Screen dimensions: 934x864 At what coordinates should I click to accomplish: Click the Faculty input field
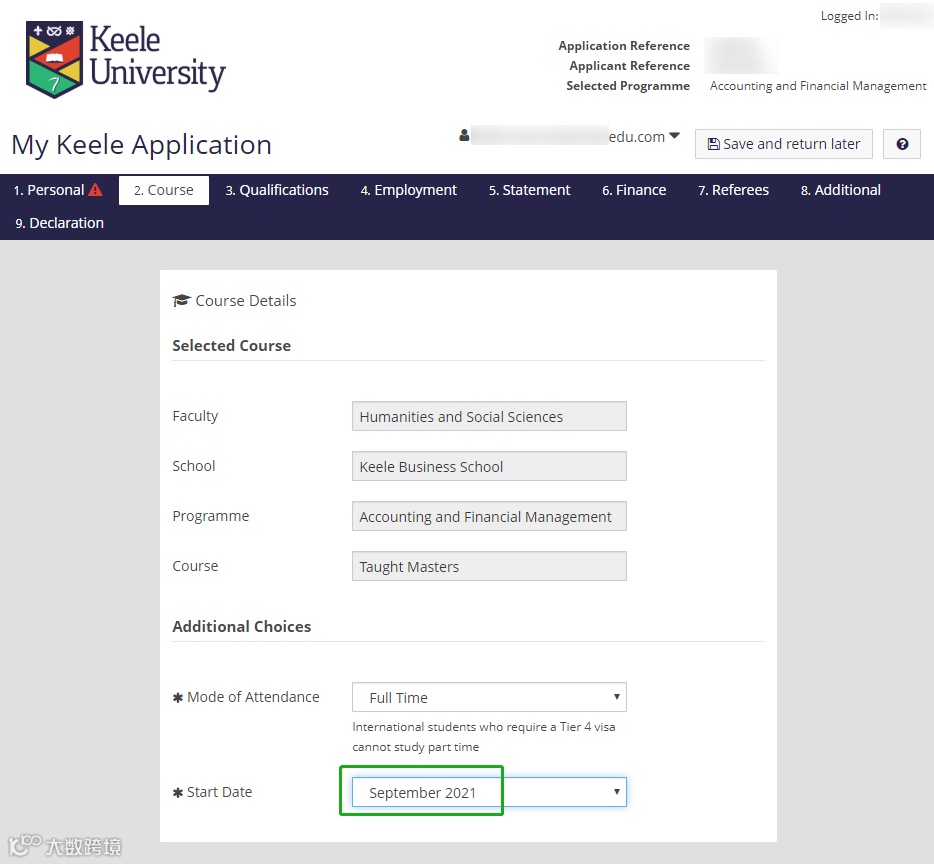pos(489,416)
